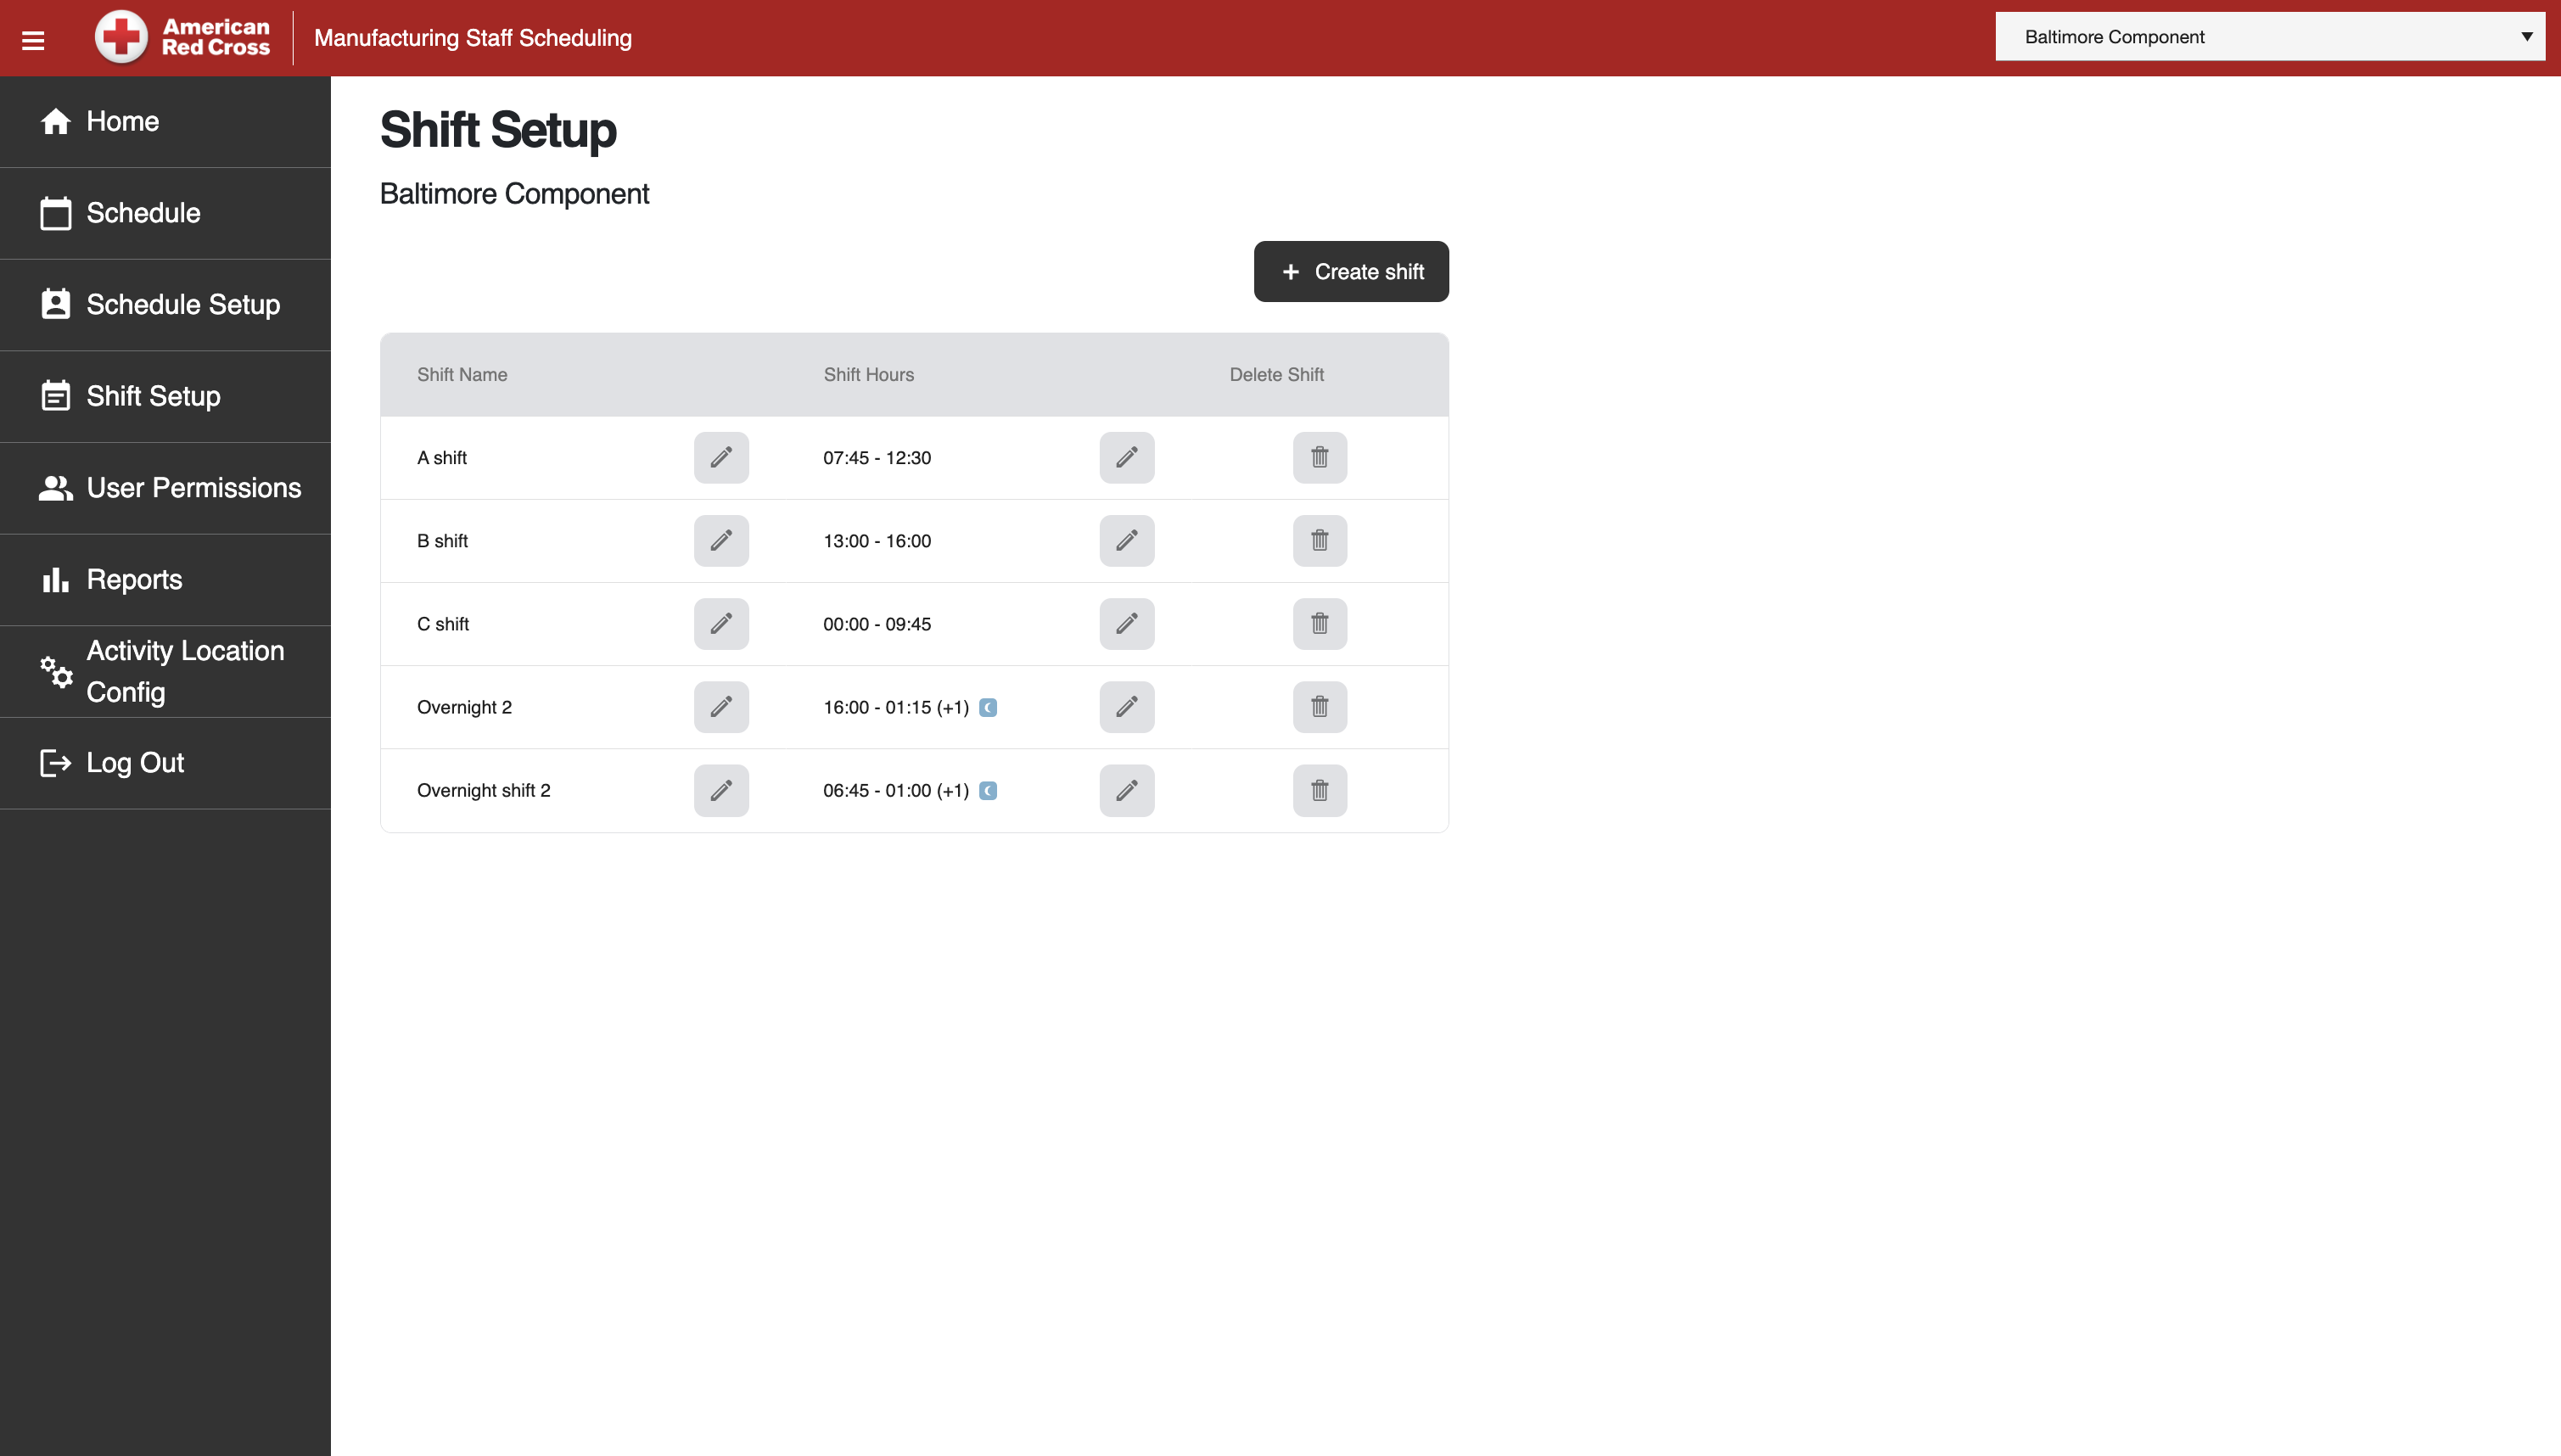Click the Baltimore Component subtitle under the heading
2561x1456 pixels.
tap(514, 194)
